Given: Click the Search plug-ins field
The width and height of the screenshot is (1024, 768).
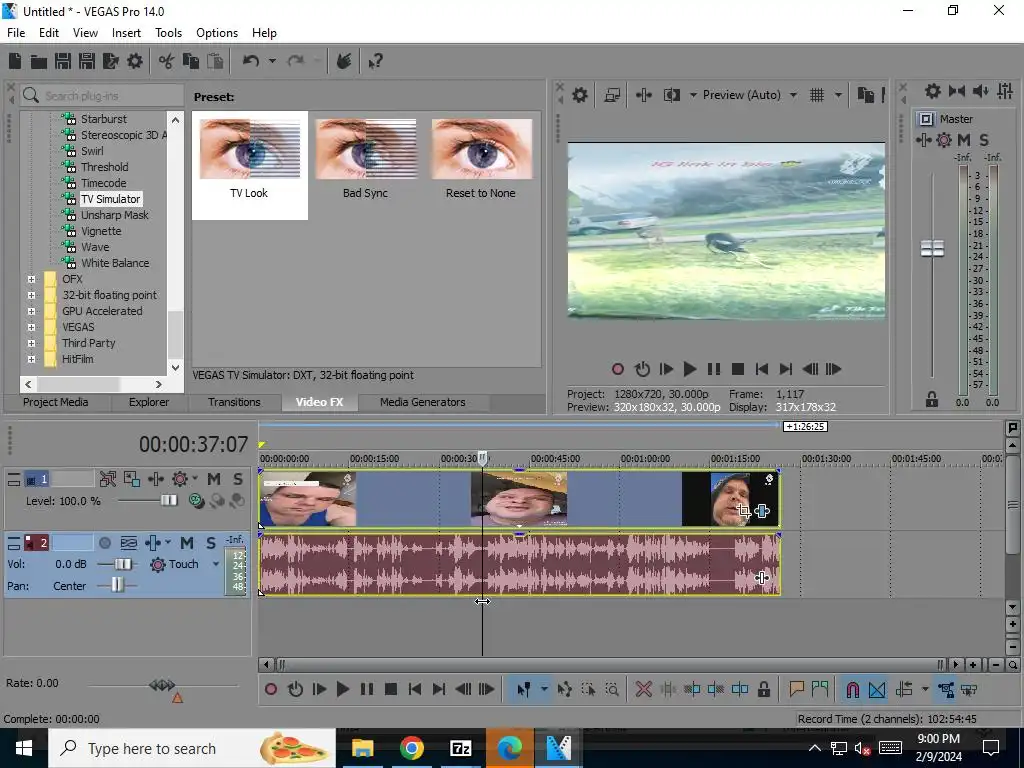Looking at the screenshot, I should [x=102, y=95].
